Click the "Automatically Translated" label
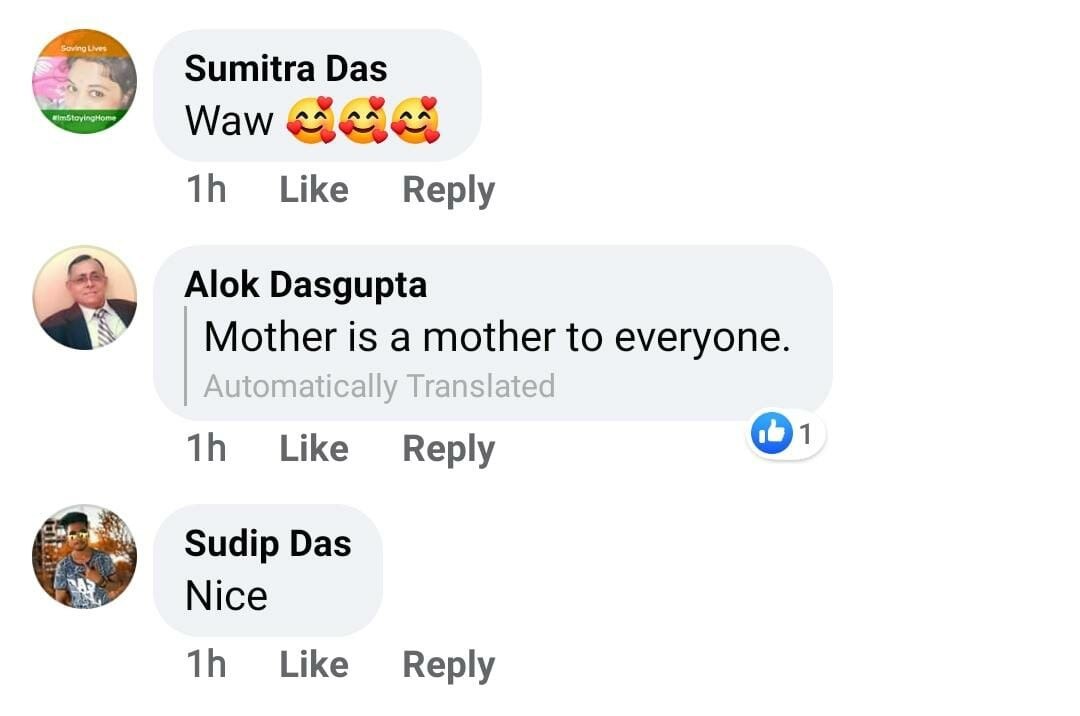 point(379,386)
